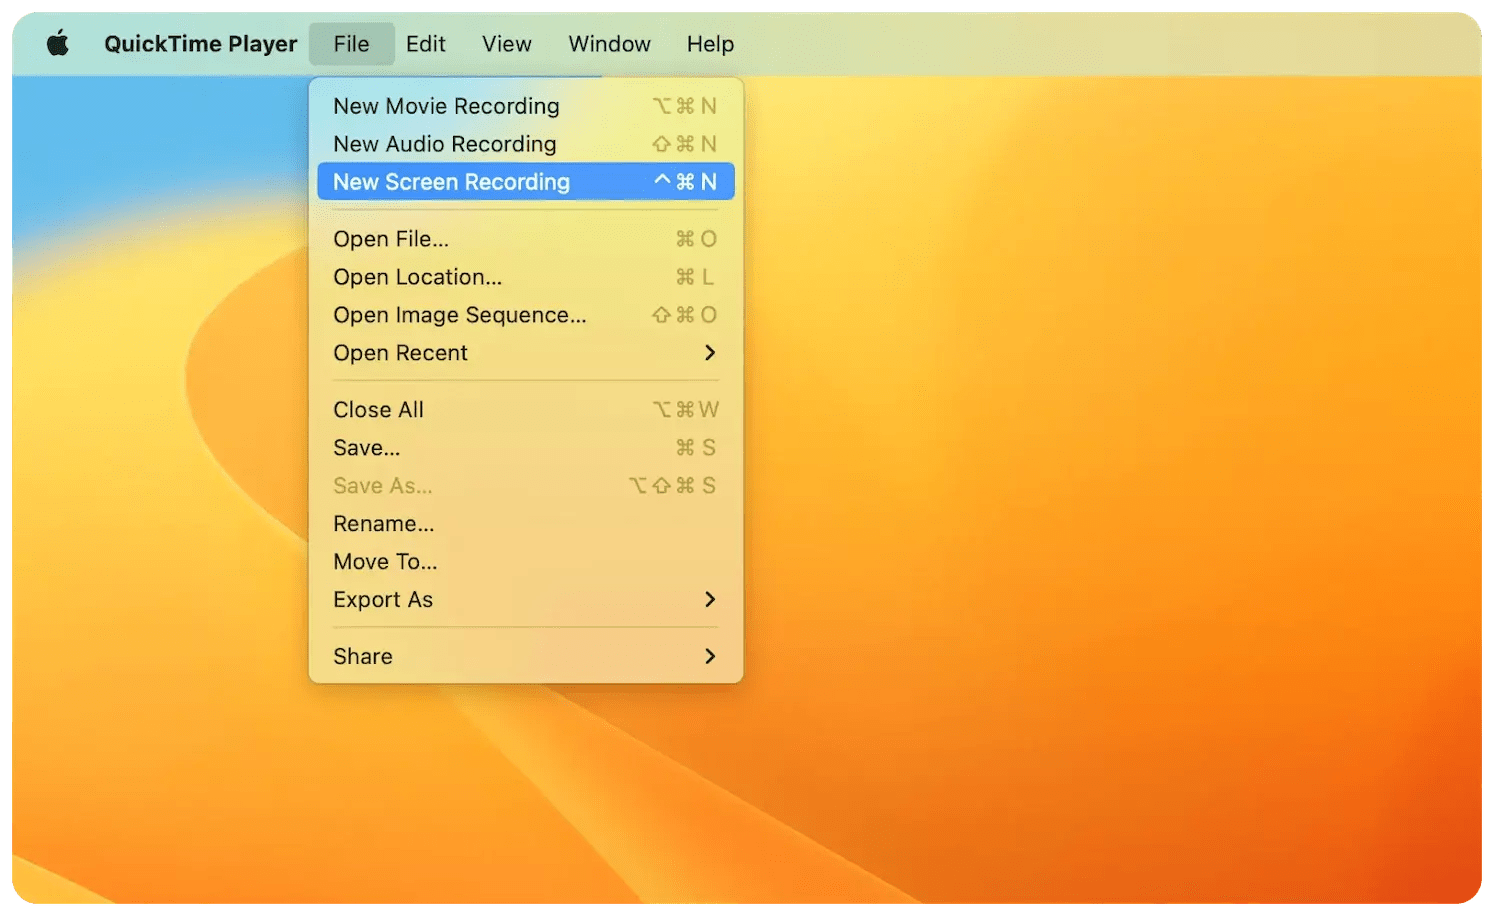Select Open File option
This screenshot has width=1494, height=916.
click(391, 239)
